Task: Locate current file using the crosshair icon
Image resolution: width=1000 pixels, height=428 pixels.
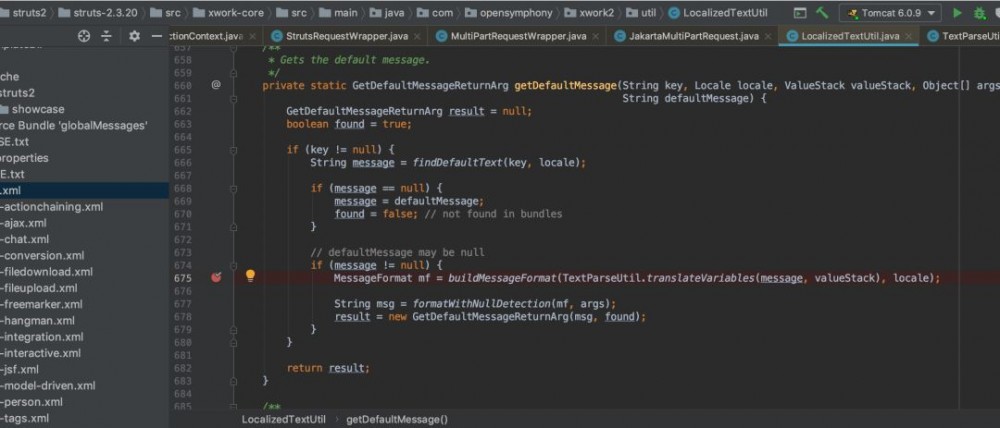Action: click(84, 36)
